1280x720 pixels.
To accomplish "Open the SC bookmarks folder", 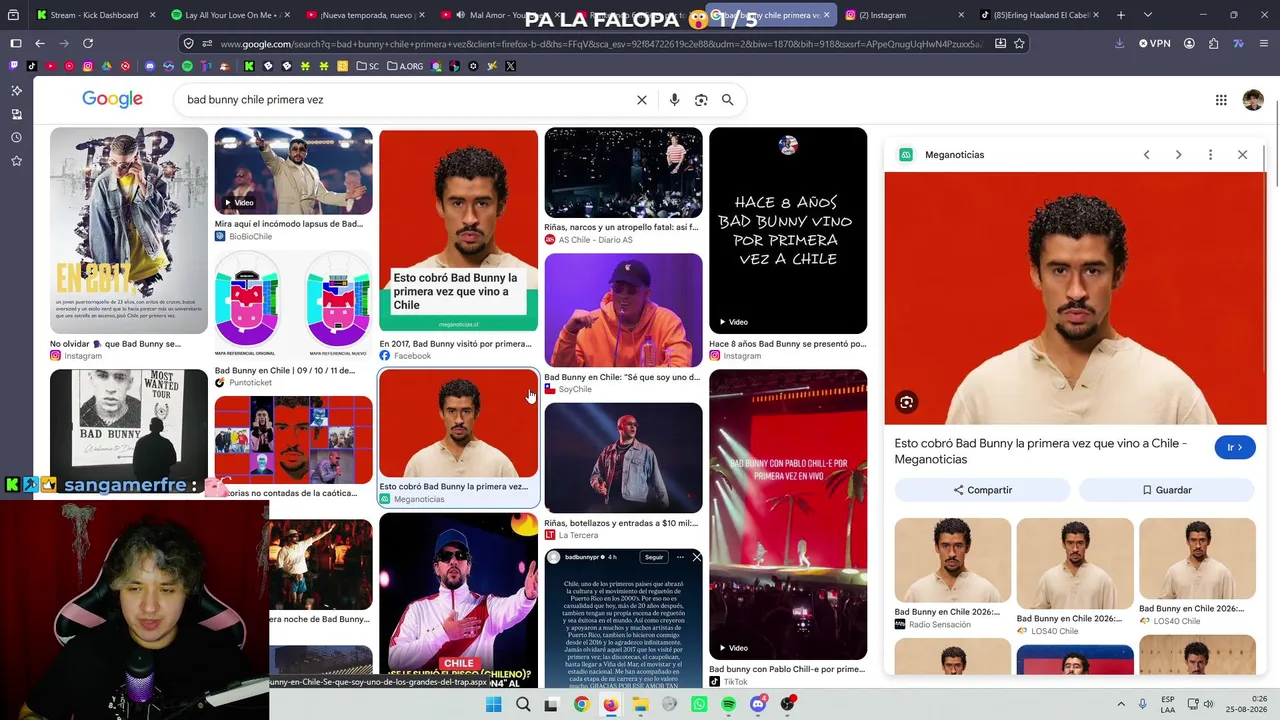I will (367, 66).
